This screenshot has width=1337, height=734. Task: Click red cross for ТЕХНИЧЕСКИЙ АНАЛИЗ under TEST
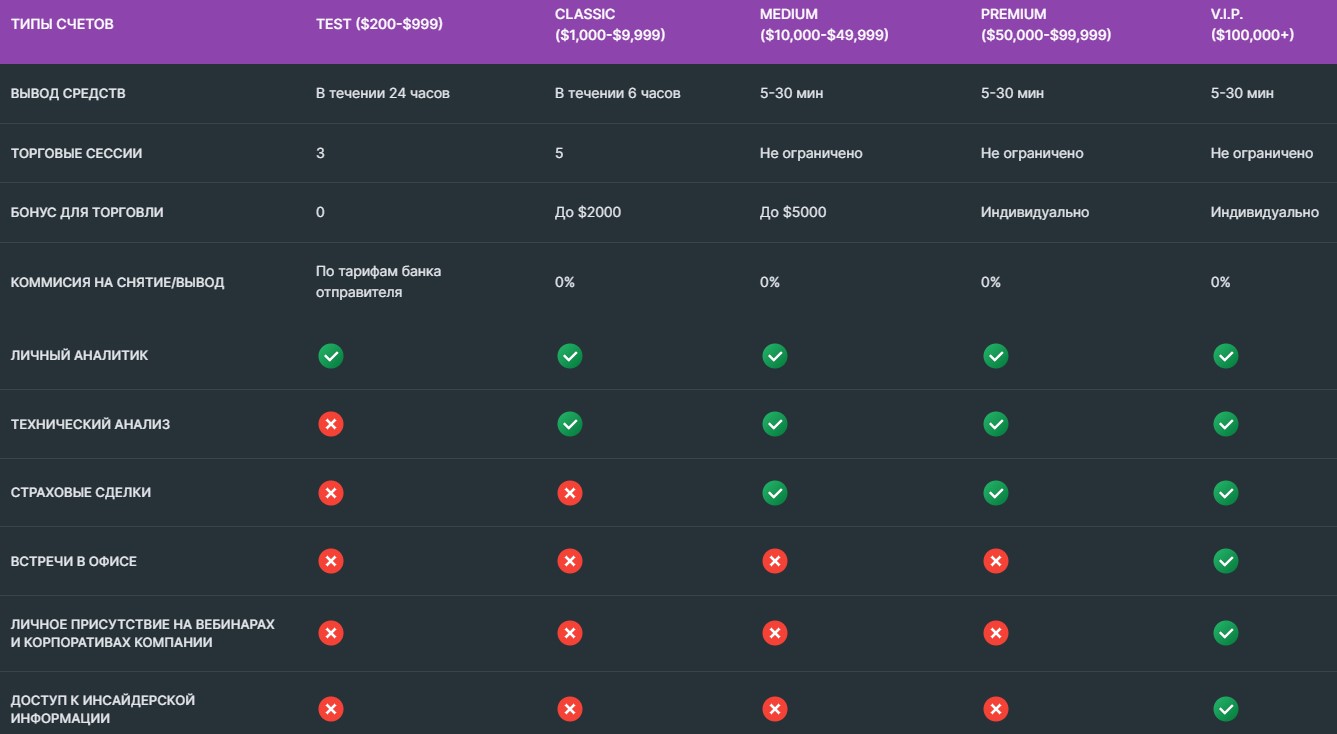click(331, 424)
